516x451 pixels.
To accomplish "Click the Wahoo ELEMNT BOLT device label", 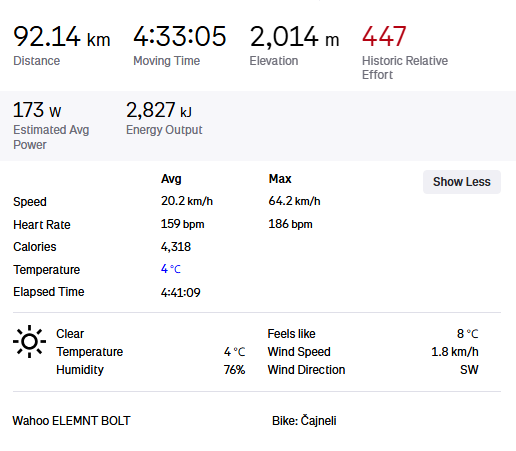I will (x=71, y=421).
